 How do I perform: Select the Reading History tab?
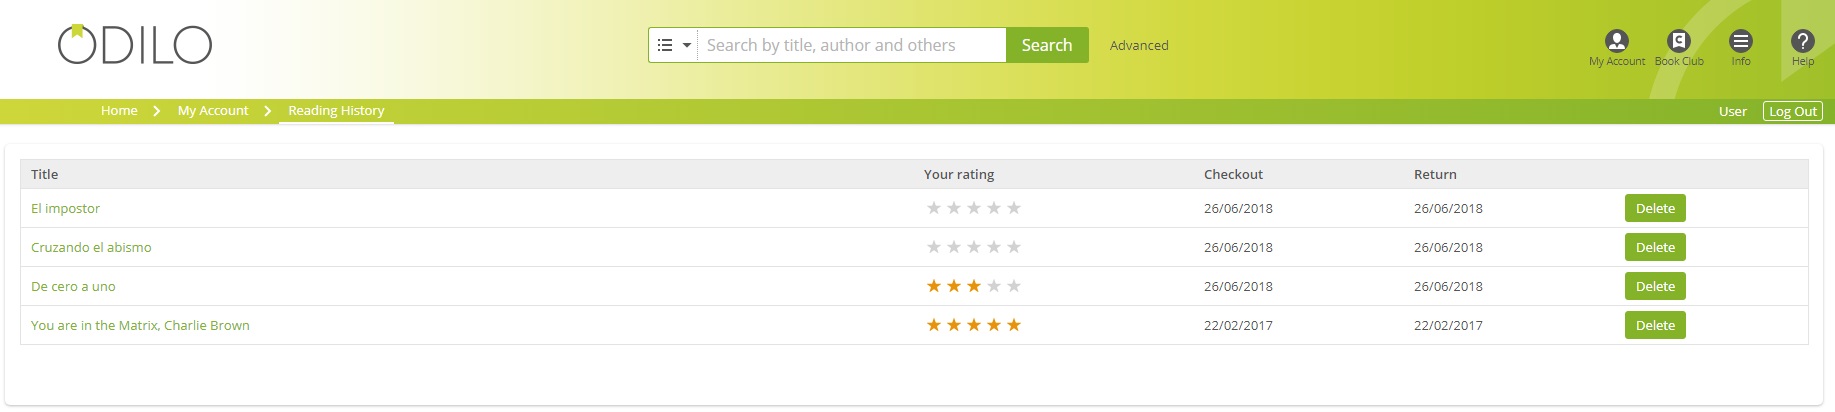[336, 111]
